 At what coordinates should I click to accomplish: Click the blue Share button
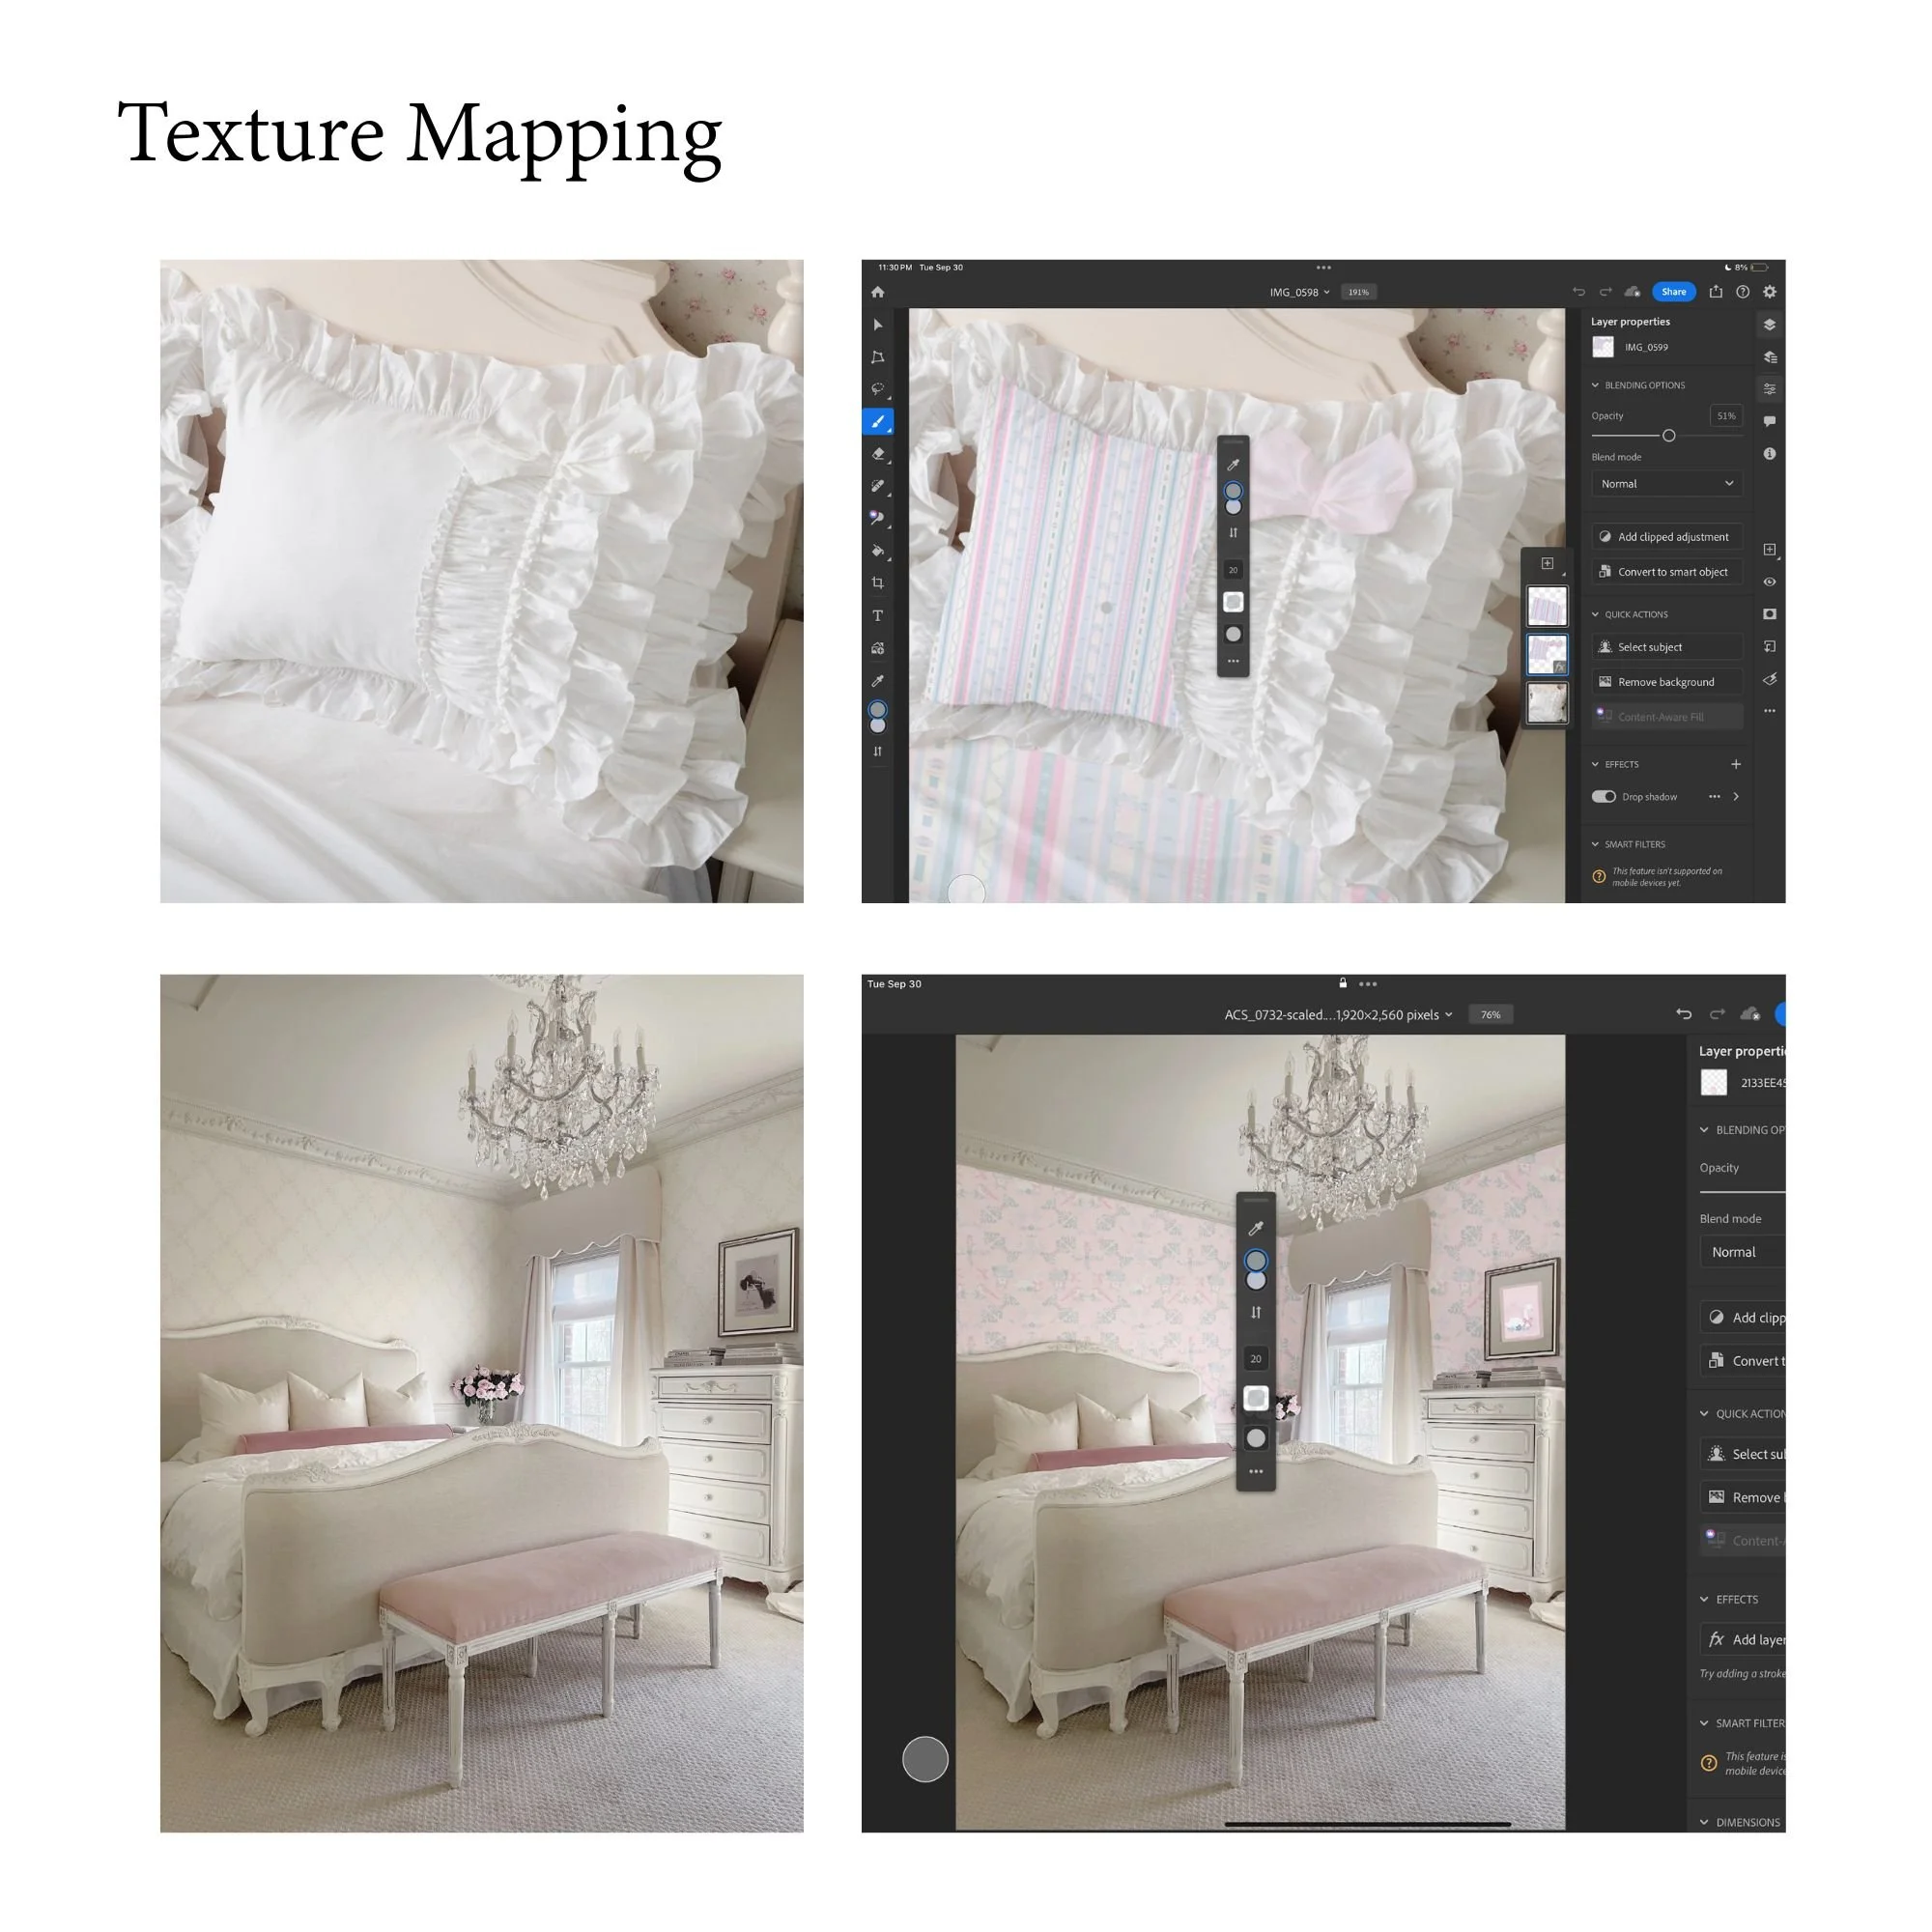click(1673, 292)
